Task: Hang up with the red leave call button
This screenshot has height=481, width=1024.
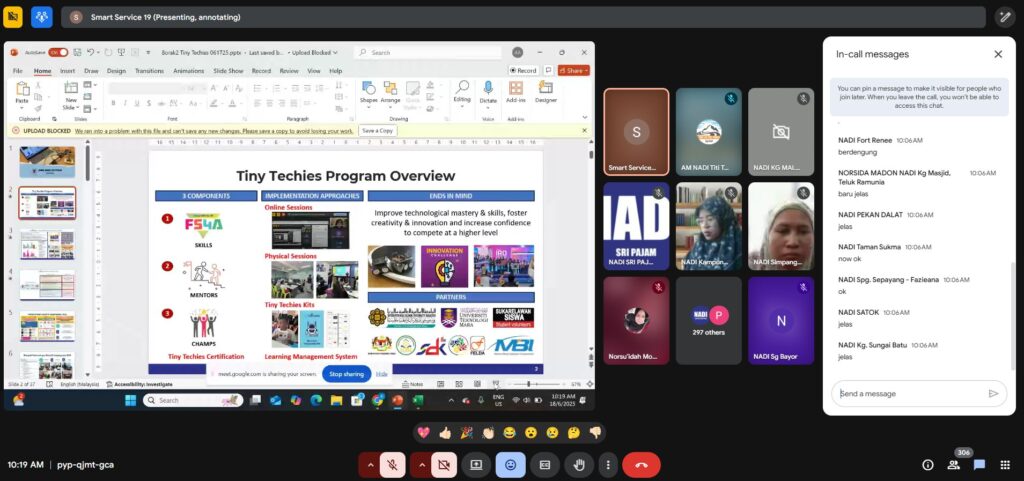Action: click(640, 464)
